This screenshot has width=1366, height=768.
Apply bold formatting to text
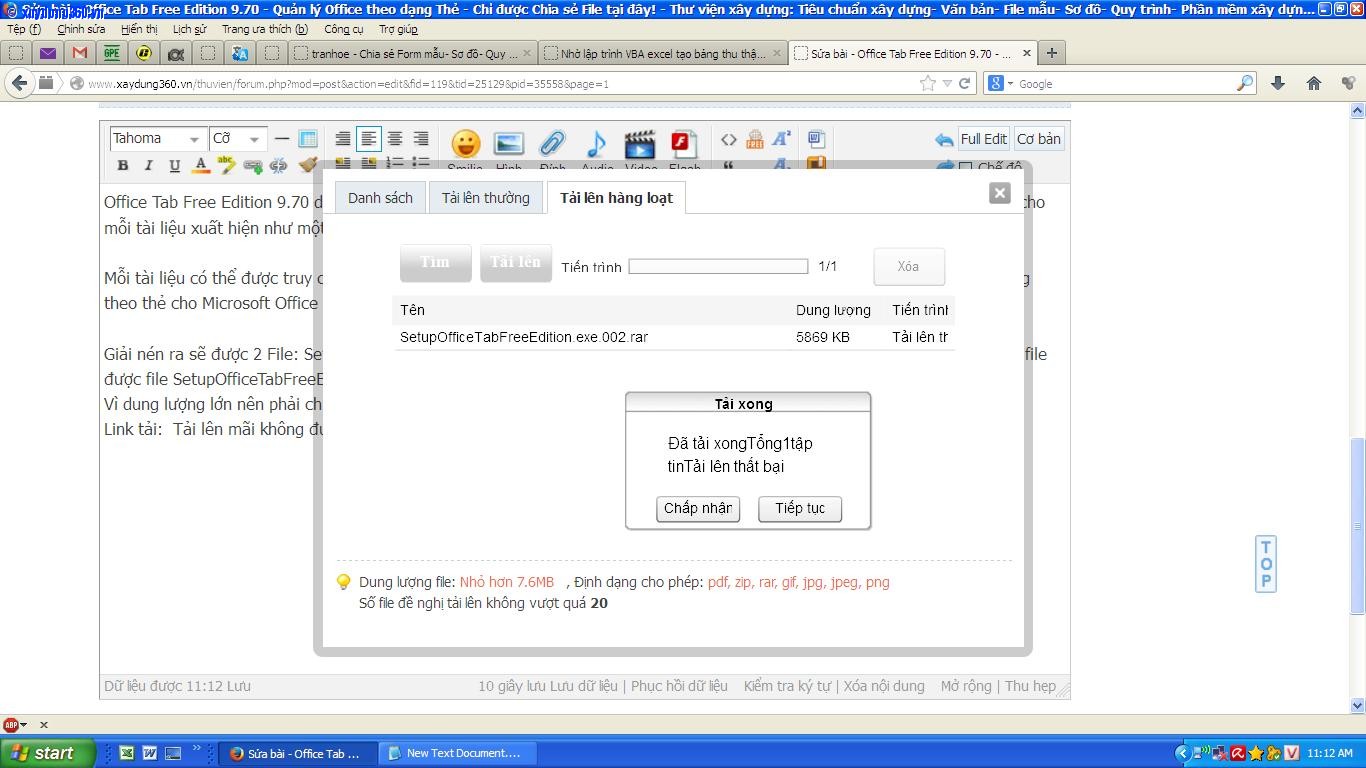pos(123,166)
